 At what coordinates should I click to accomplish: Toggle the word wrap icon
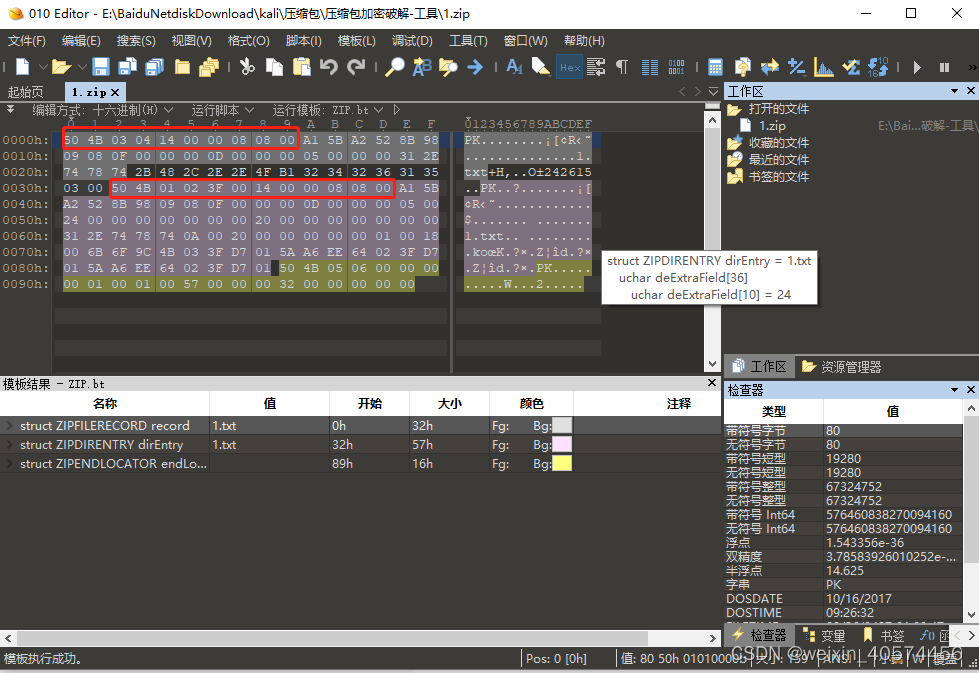pyautogui.click(x=596, y=67)
